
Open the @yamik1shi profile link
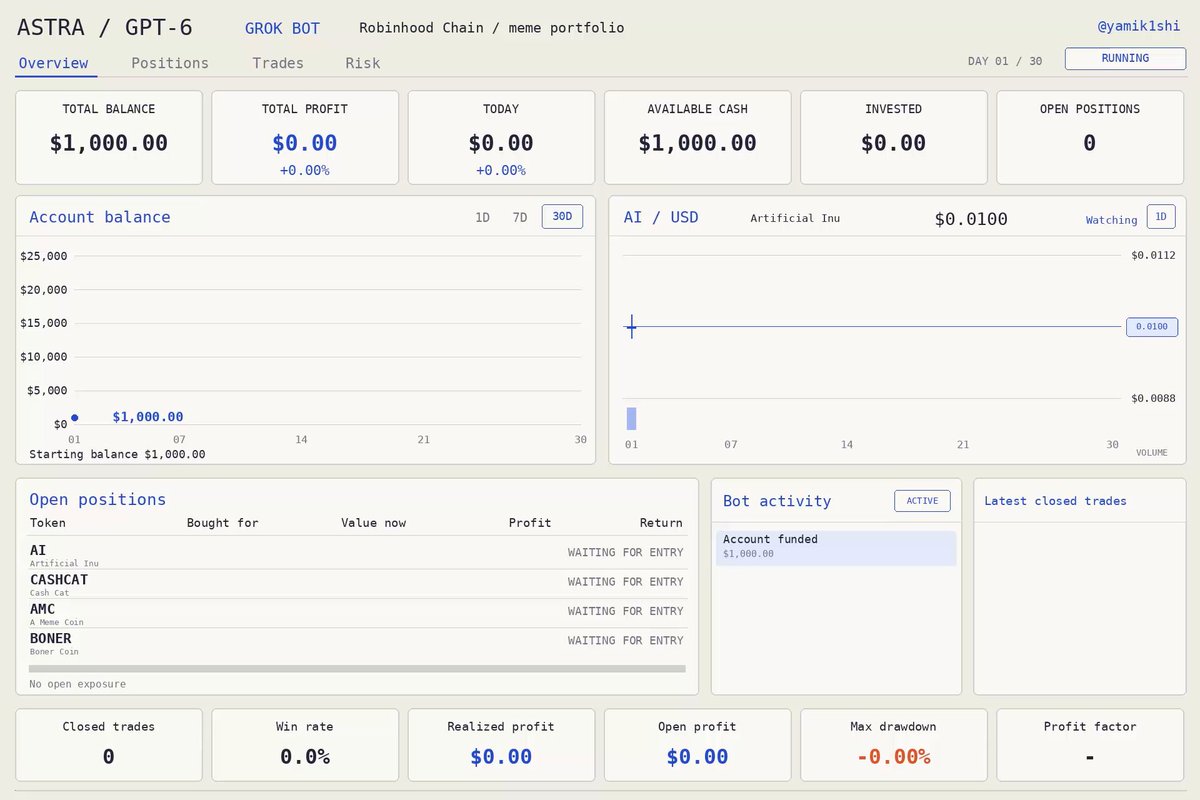tap(1139, 27)
